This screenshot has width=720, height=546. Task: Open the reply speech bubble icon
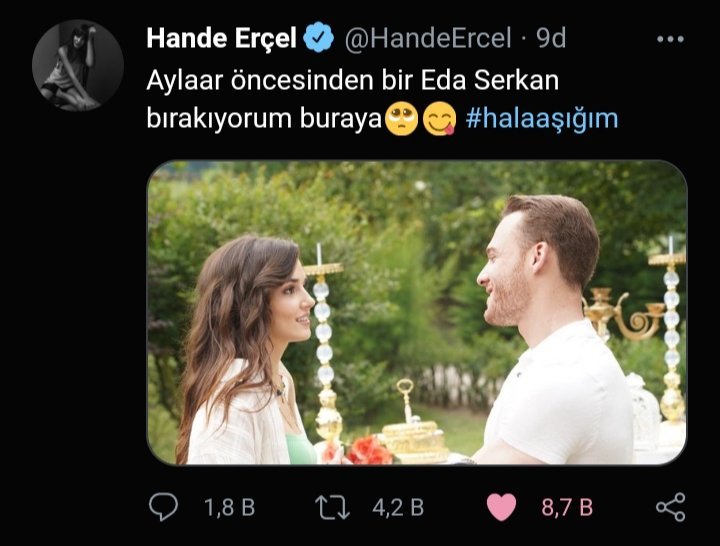163,507
